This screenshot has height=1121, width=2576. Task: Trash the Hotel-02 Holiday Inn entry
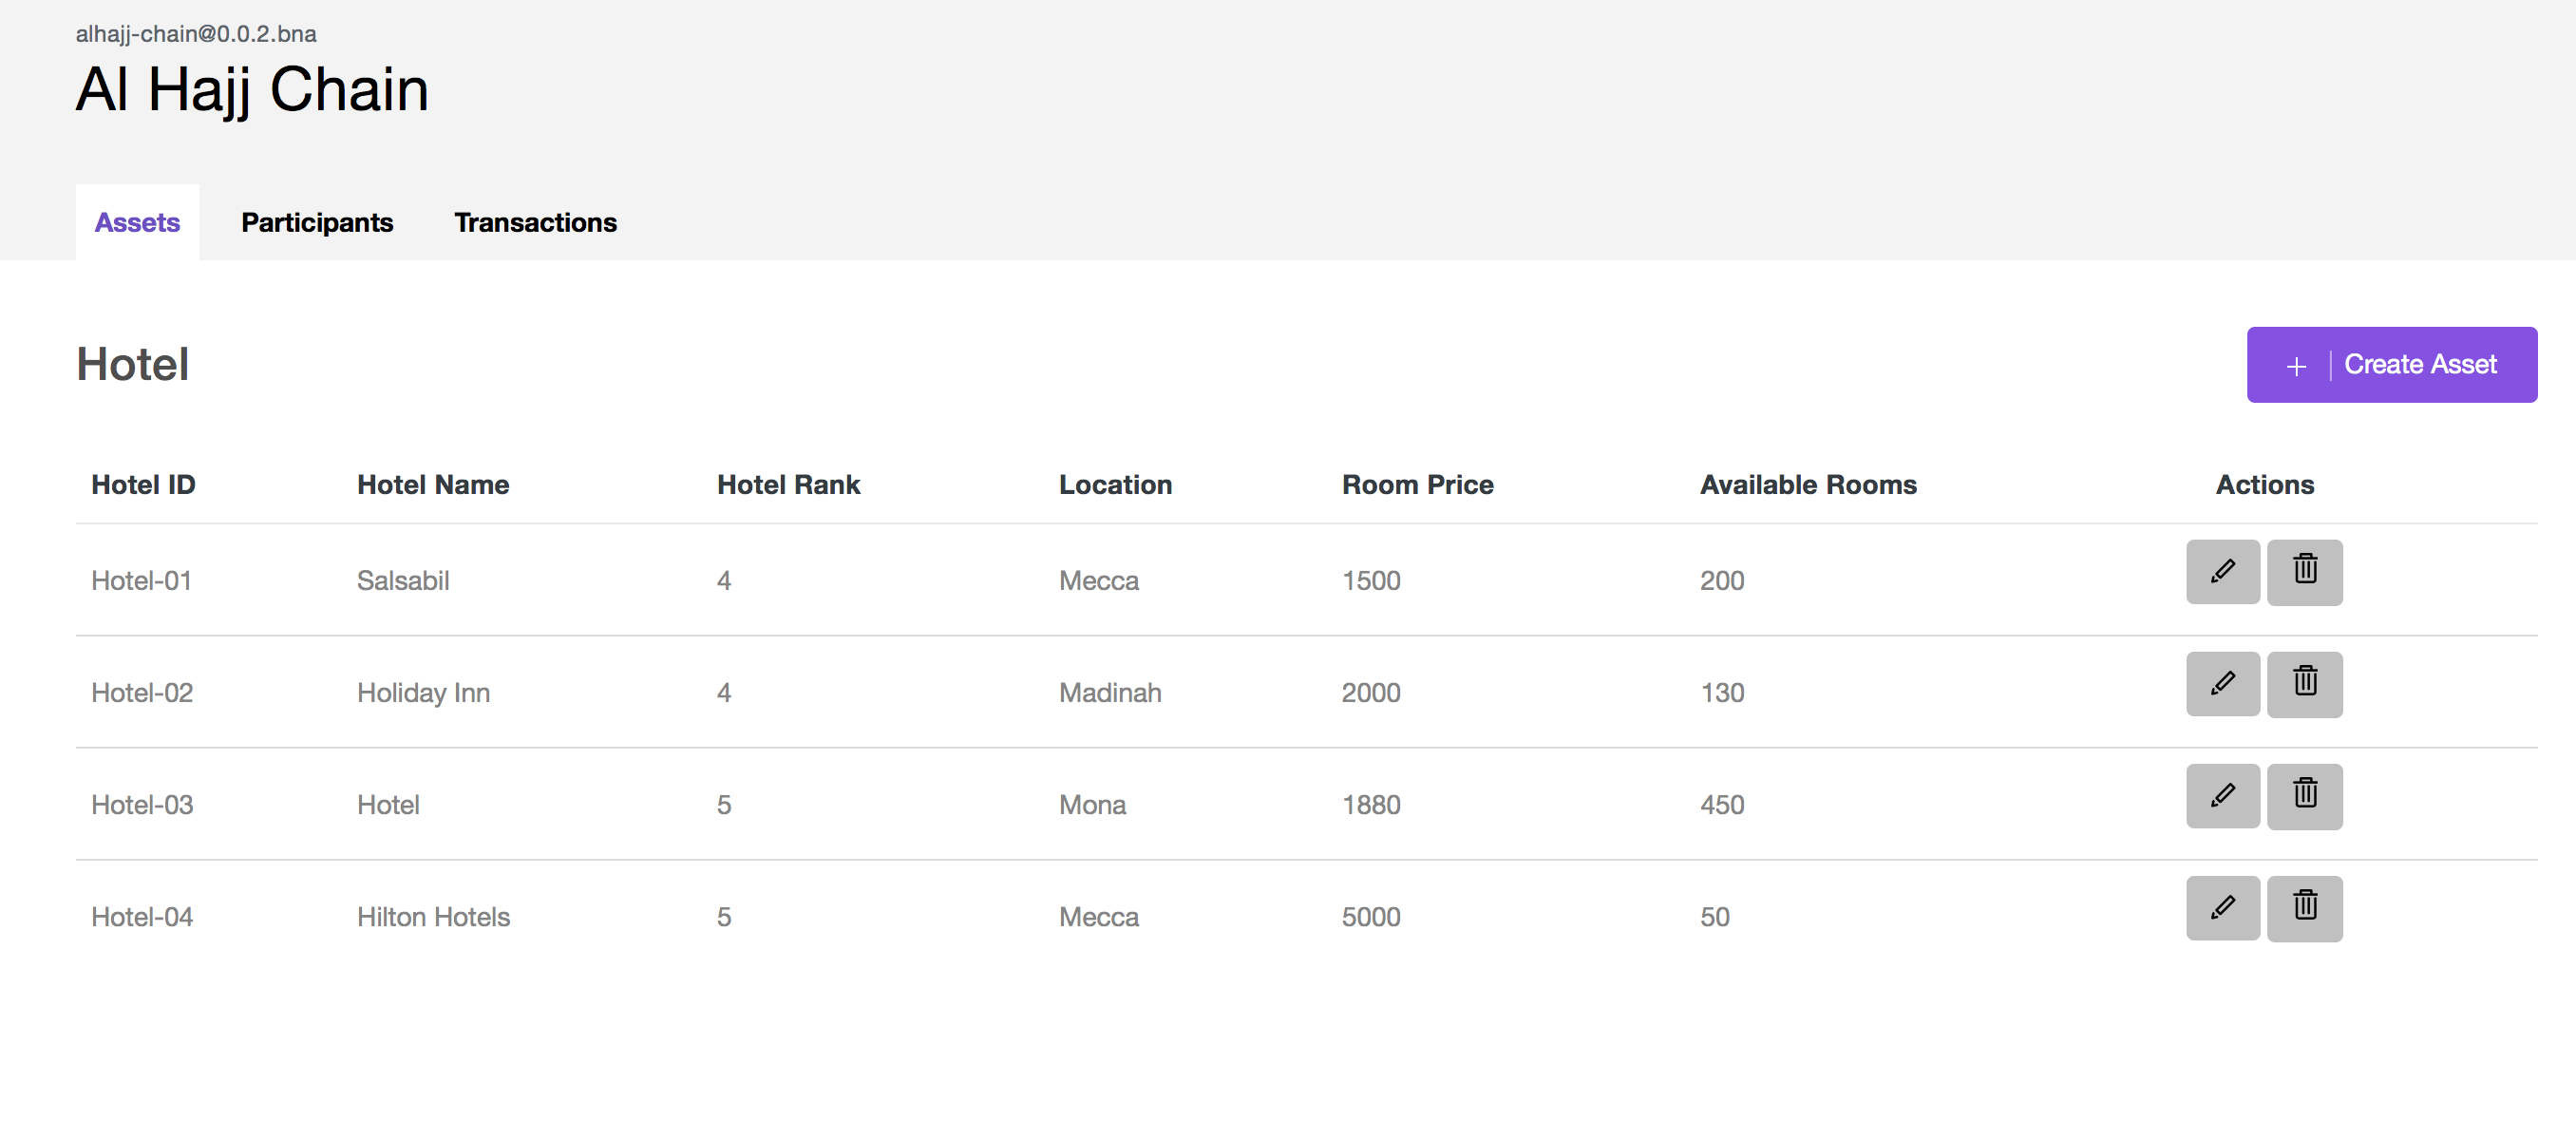[x=2303, y=683]
